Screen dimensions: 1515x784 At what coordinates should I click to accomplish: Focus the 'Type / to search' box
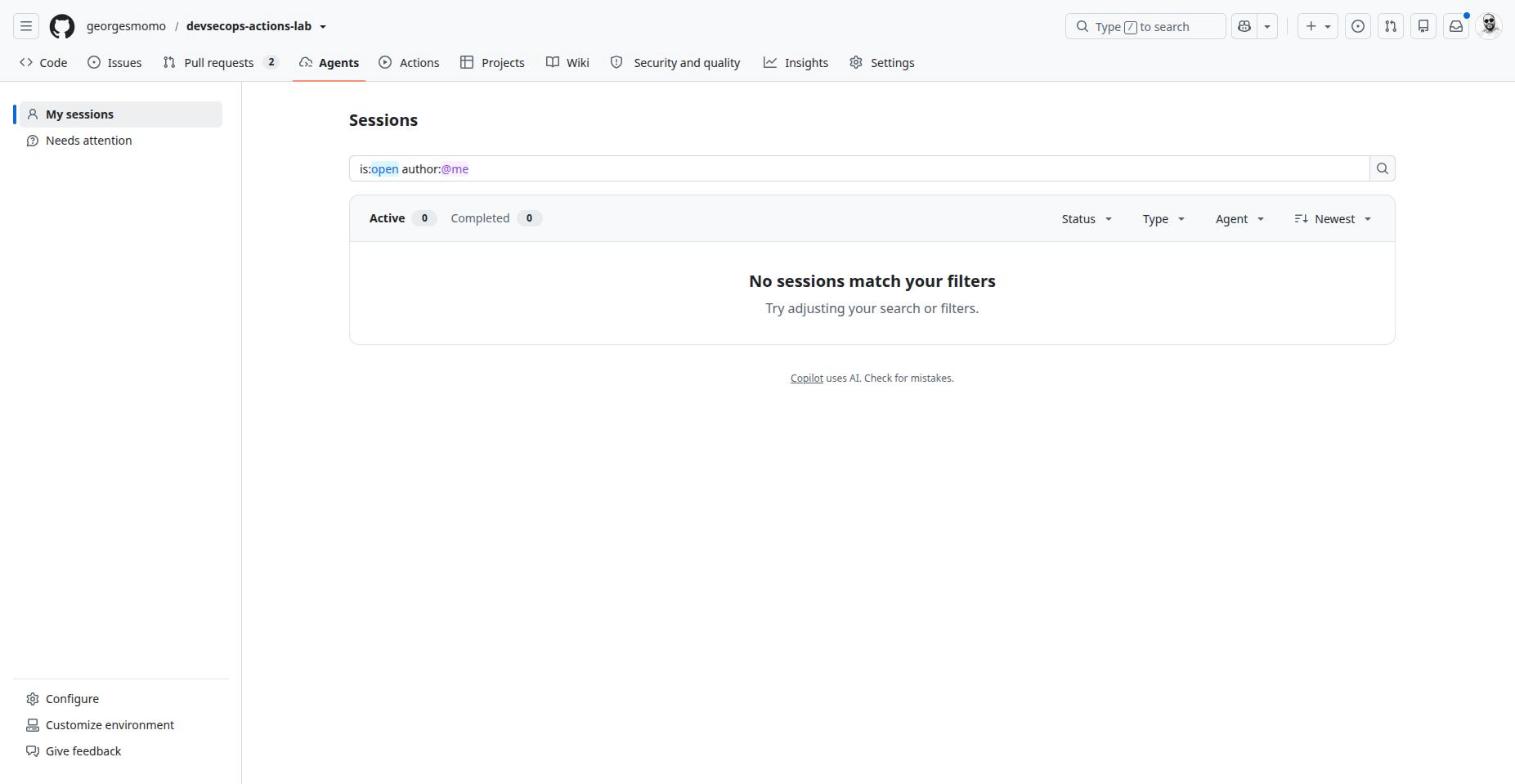[x=1145, y=26]
